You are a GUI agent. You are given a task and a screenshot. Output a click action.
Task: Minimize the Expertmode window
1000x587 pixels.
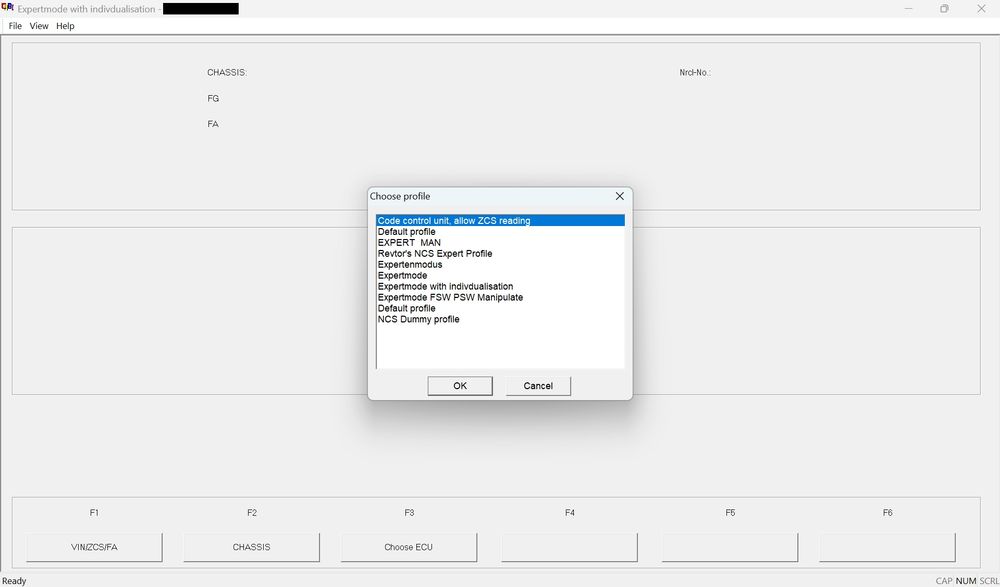[x=908, y=8]
